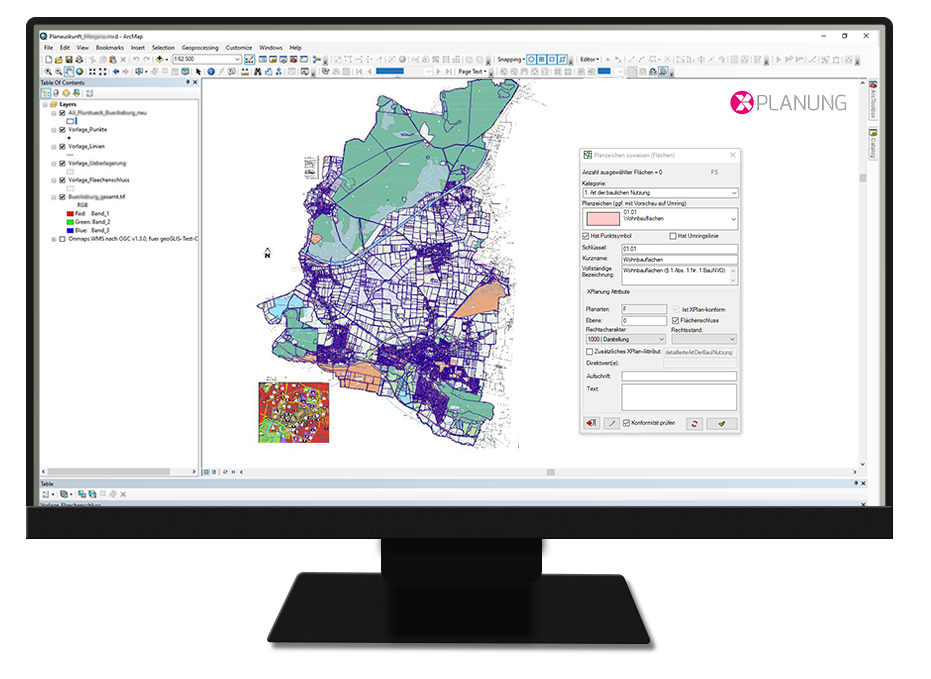Image resolution: width=931 pixels, height=679 pixels.
Task: Click the pink Wohnbauflächen symbol swatch
Action: coord(602,217)
